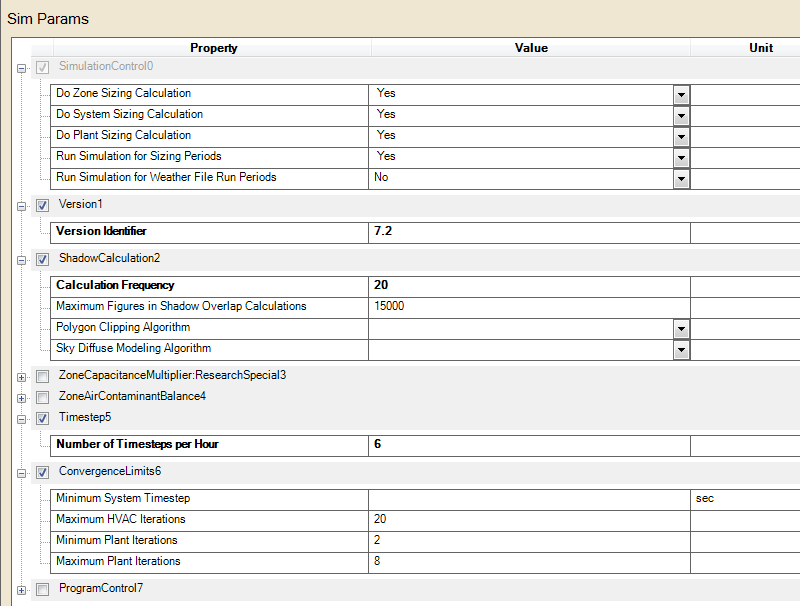Collapse the SimulationControl0 tree node
Screen dimensions: 800x606
(21, 68)
